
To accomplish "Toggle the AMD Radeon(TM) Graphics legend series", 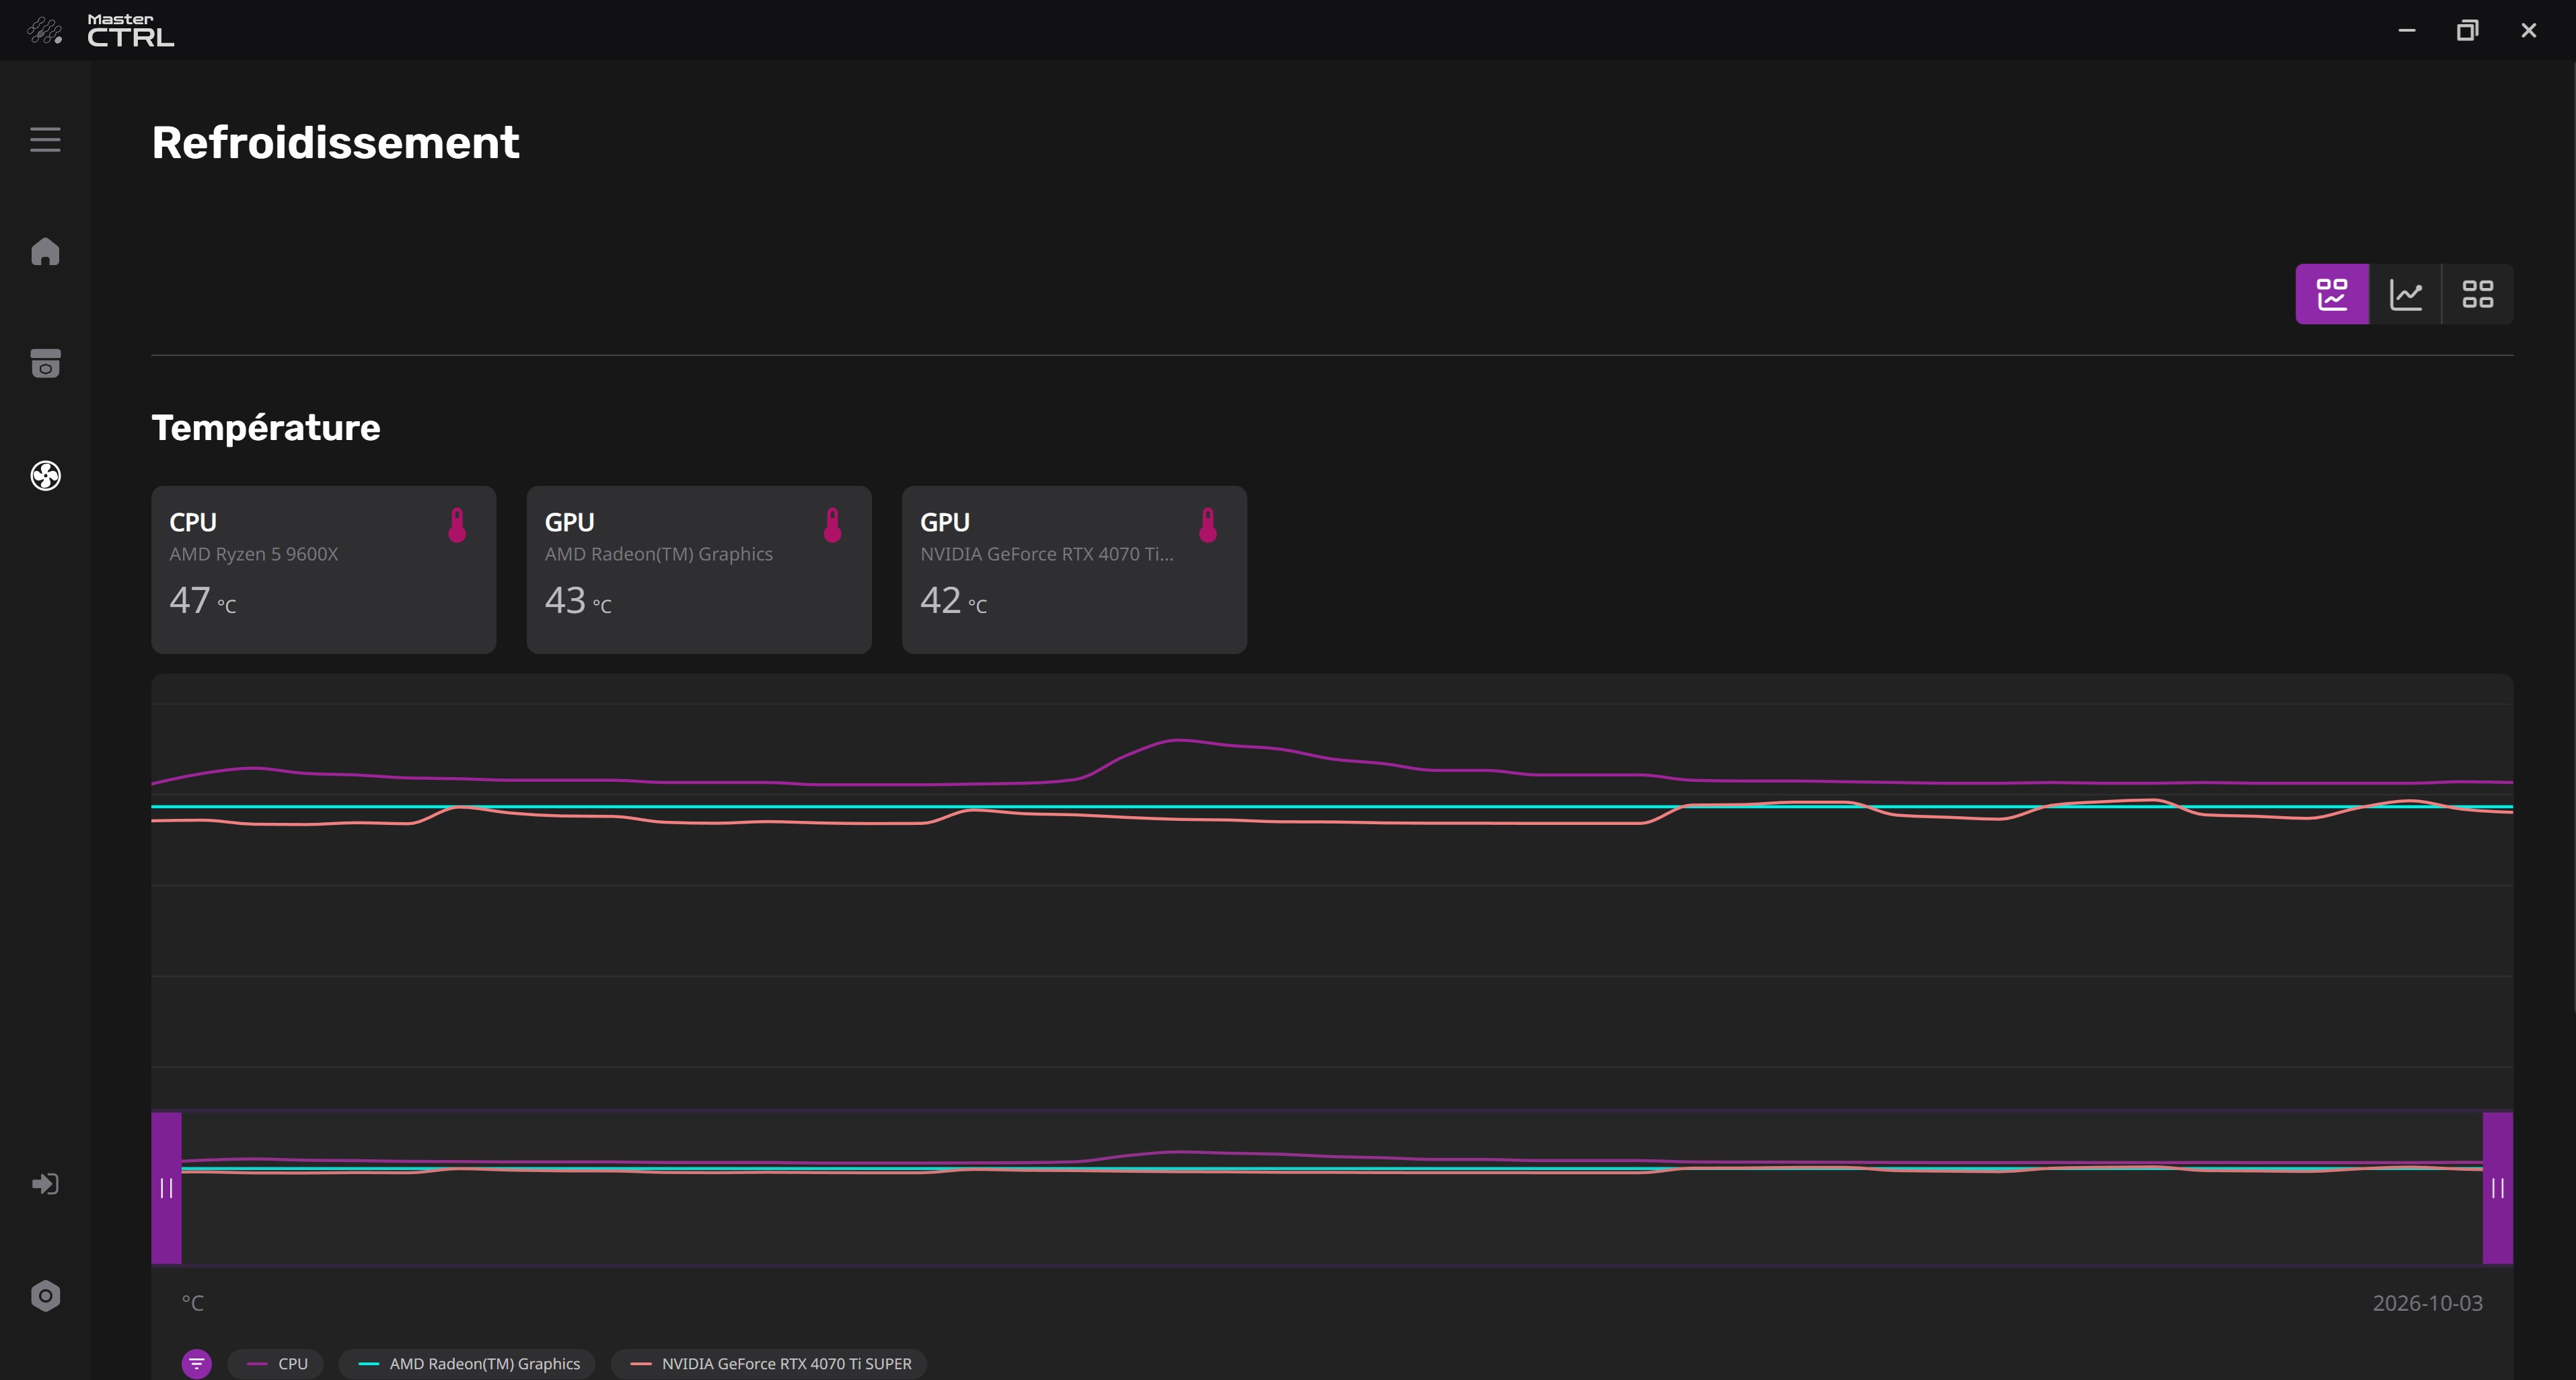I will pos(467,1364).
